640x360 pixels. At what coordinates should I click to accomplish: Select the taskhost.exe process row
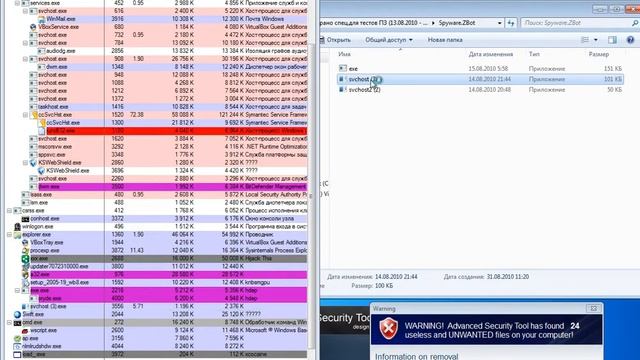click(168, 107)
